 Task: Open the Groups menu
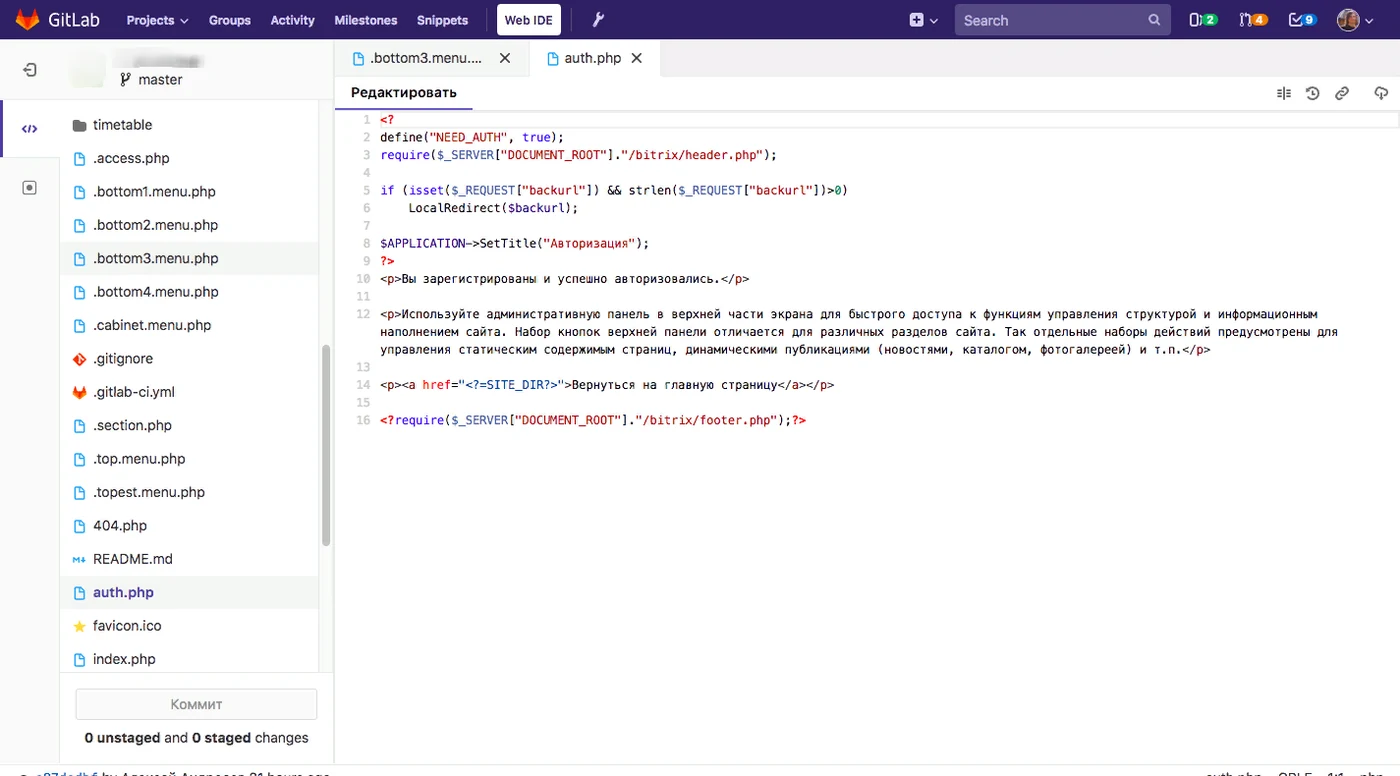[230, 20]
